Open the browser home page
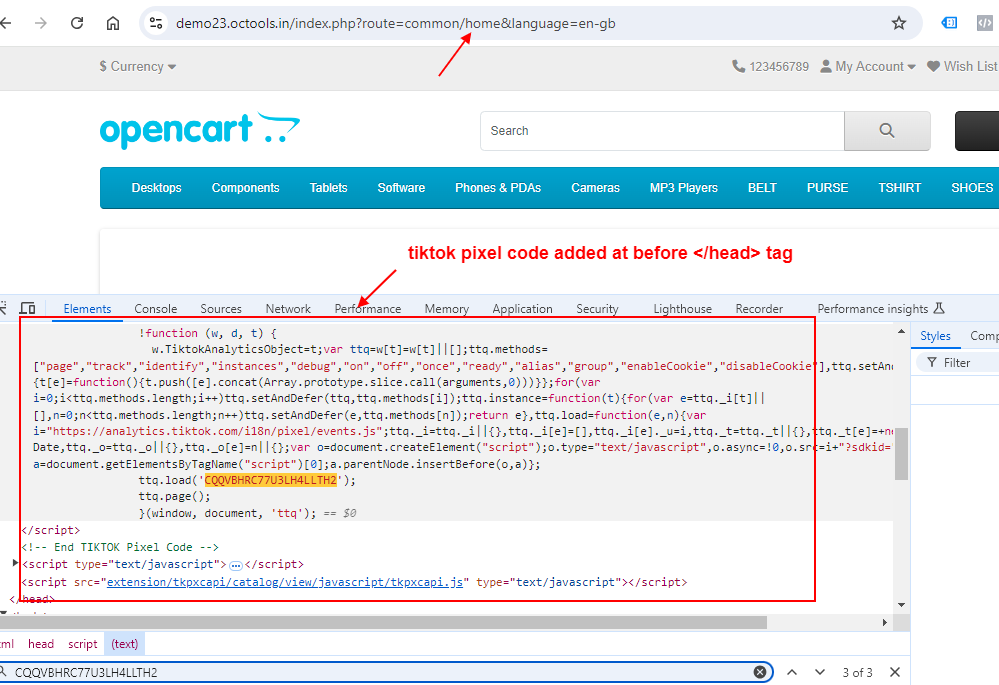Image resolution: width=999 pixels, height=685 pixels. [113, 24]
